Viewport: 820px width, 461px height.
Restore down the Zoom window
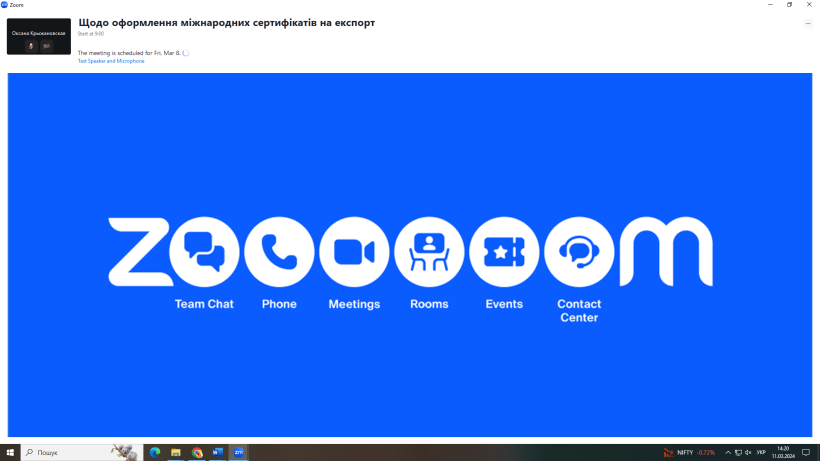(790, 5)
